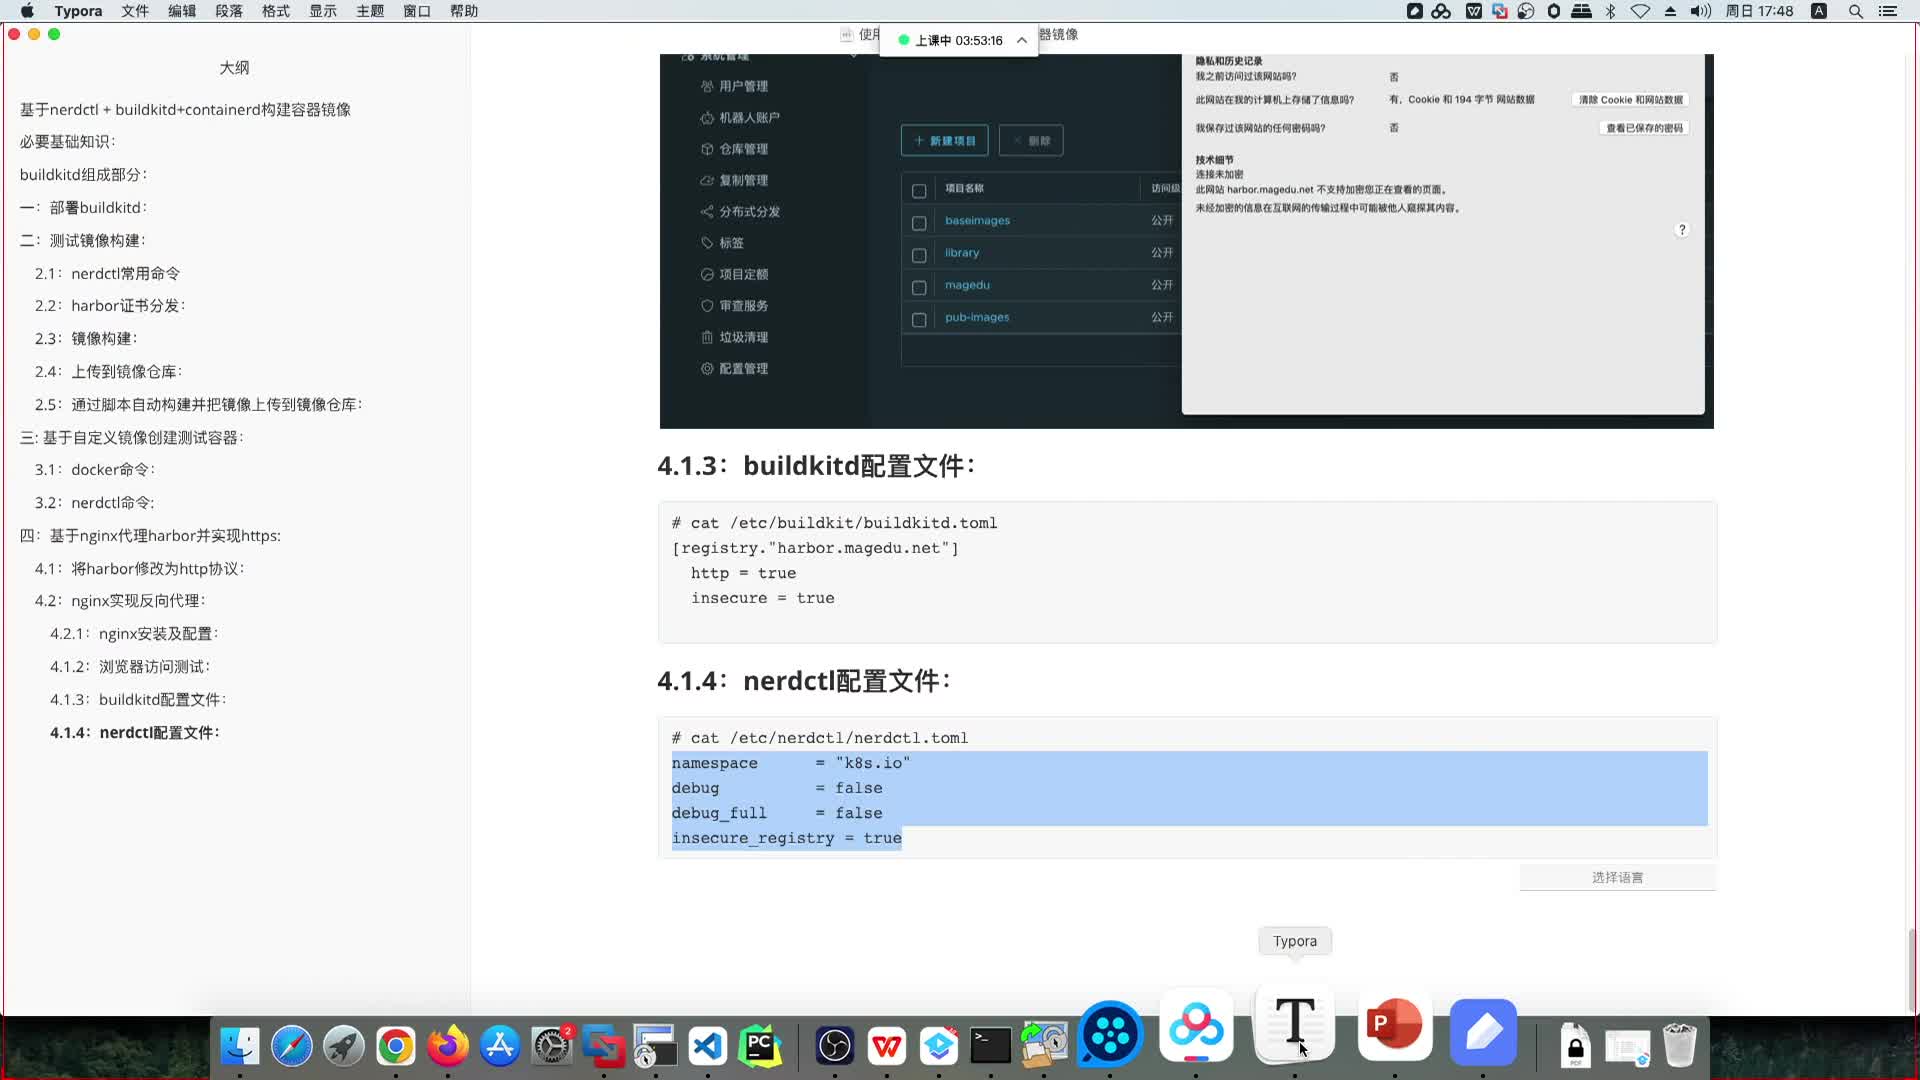
Task: Open Visual Studio Code from the Dock
Action: click(x=707, y=1045)
